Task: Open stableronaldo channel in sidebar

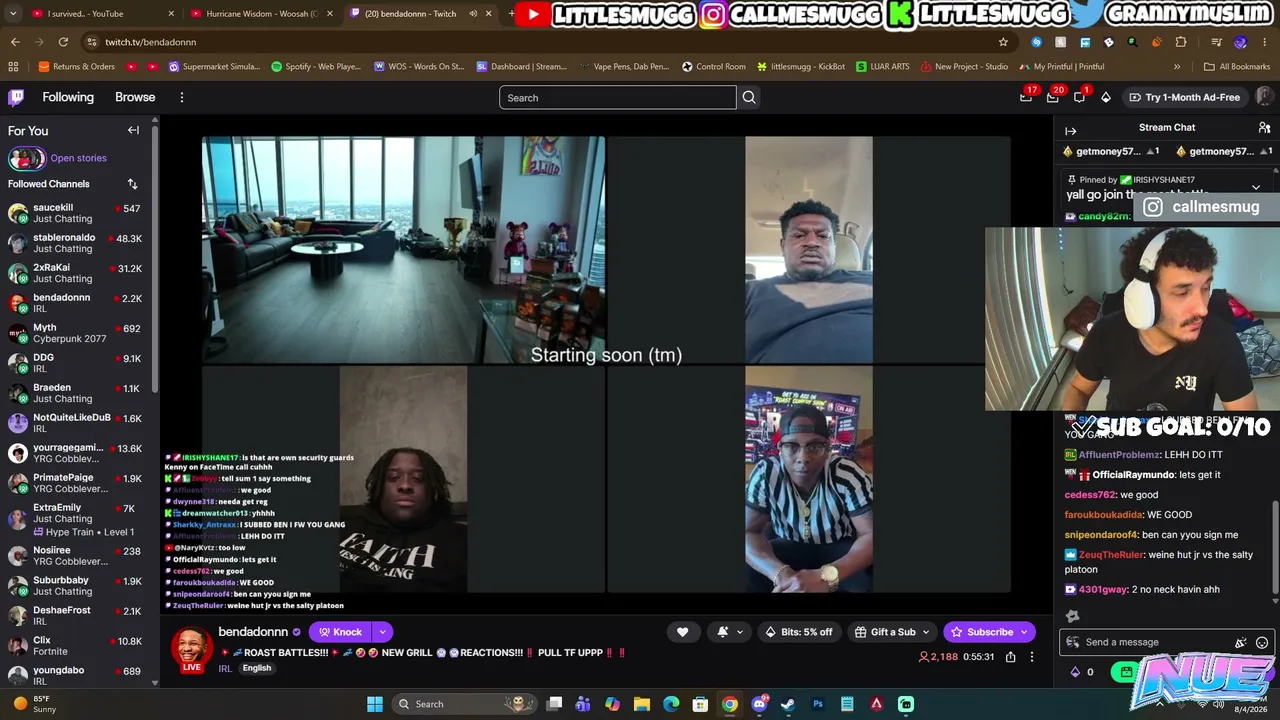Action: point(76,243)
